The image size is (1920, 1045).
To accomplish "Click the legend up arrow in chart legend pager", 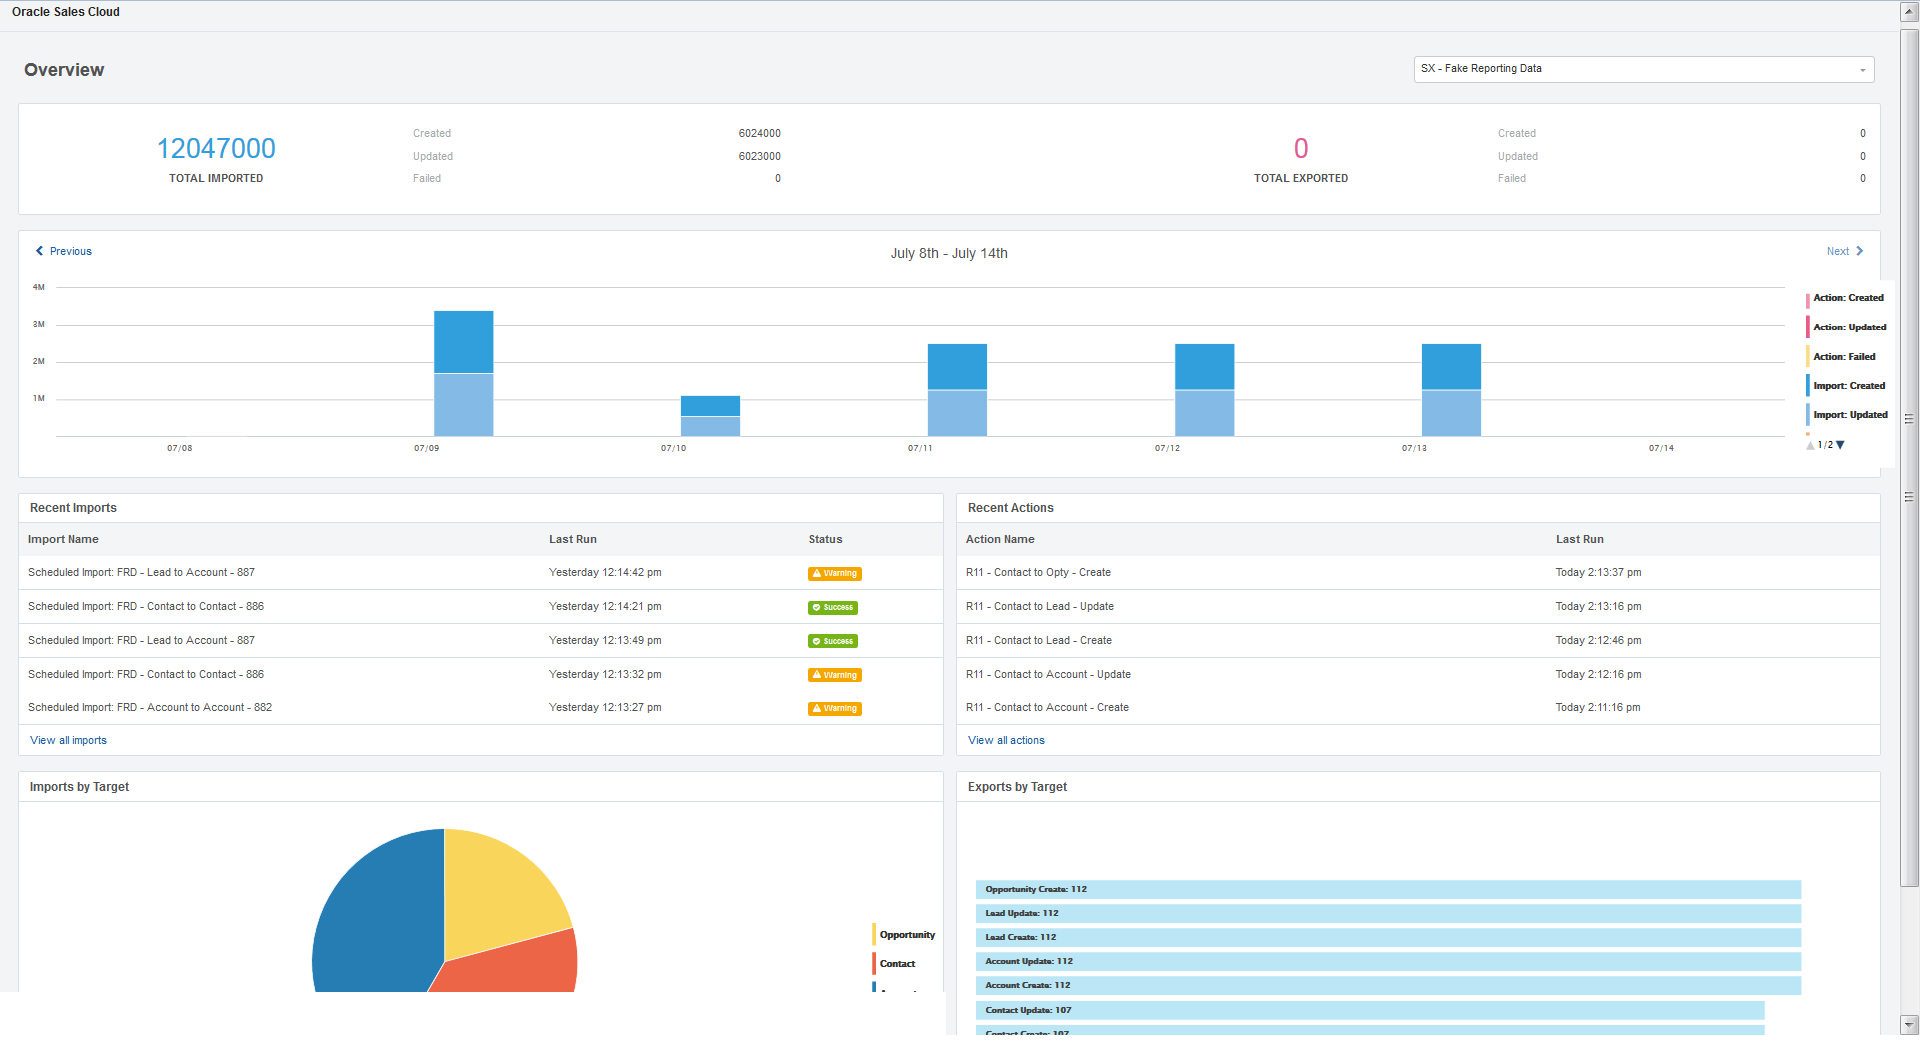I will coord(1810,445).
